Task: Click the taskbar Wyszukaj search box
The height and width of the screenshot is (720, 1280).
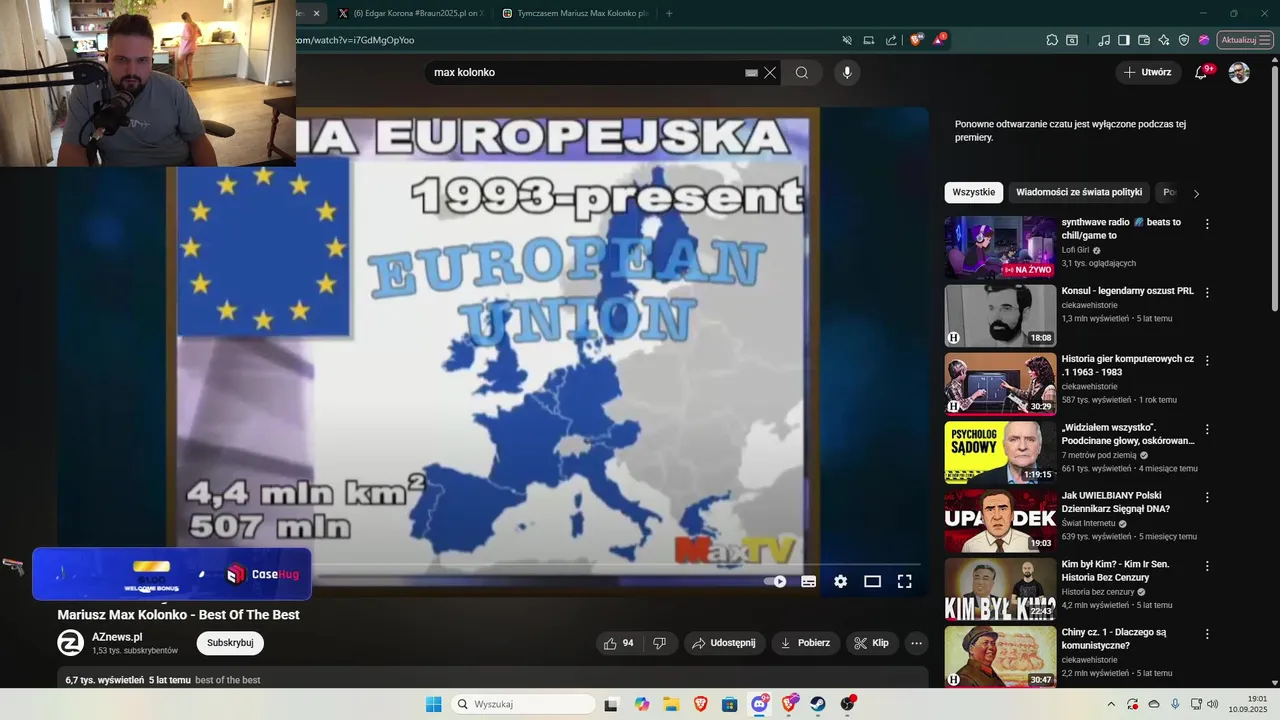Action: click(525, 704)
